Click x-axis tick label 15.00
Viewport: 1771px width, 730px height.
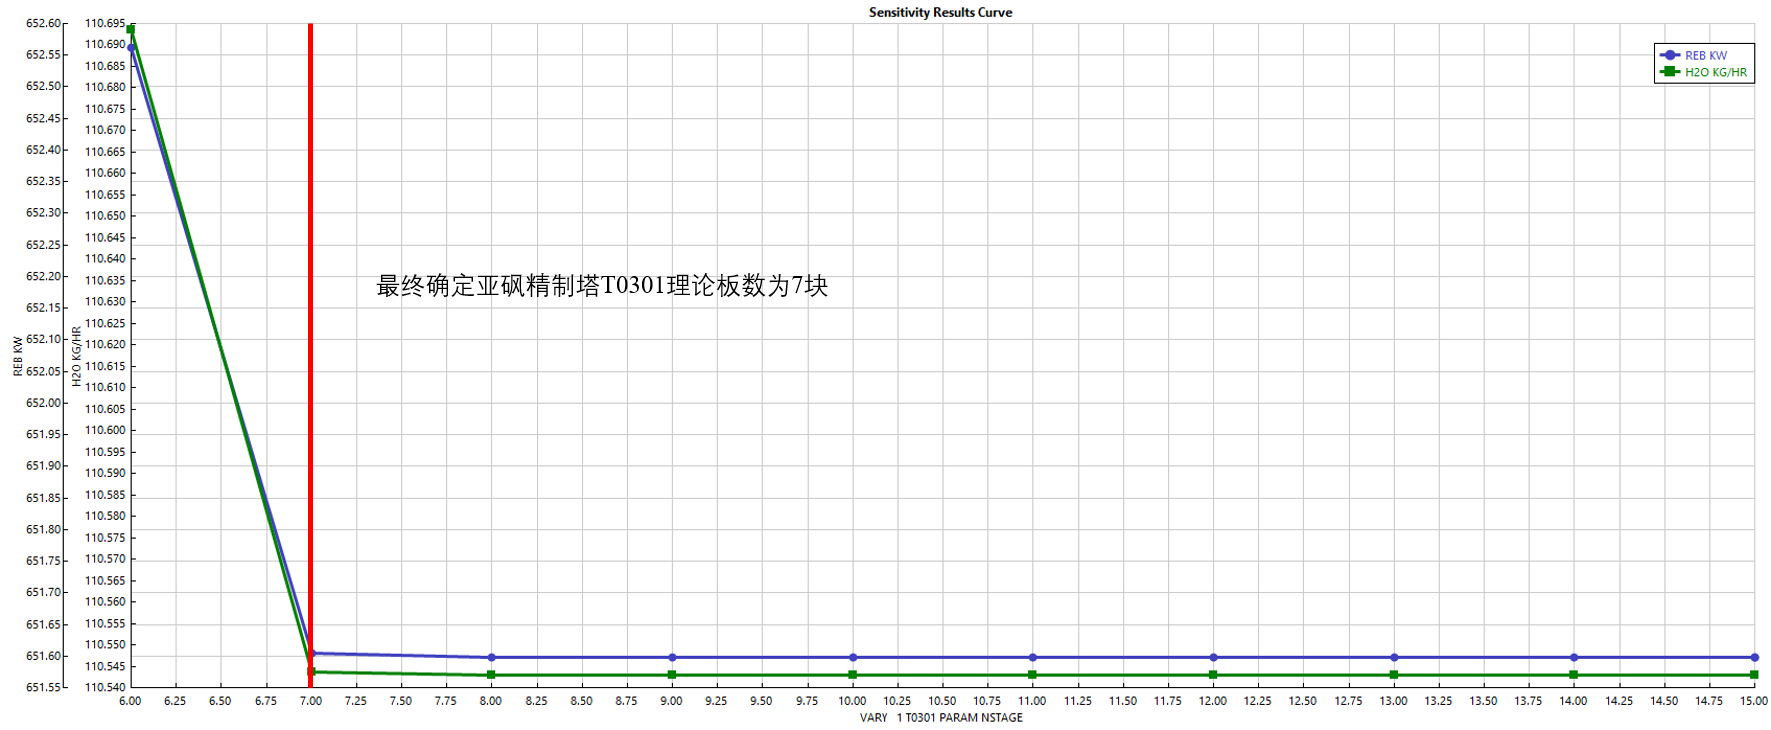tap(1754, 701)
